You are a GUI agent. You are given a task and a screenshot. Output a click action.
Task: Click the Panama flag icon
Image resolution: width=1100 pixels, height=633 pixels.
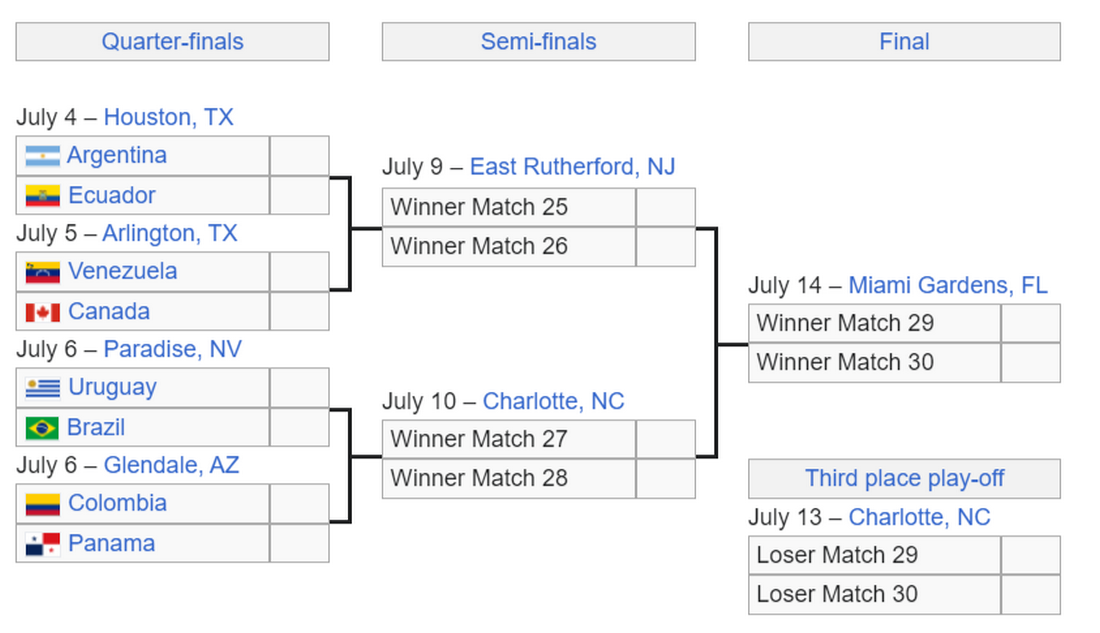tap(42, 544)
